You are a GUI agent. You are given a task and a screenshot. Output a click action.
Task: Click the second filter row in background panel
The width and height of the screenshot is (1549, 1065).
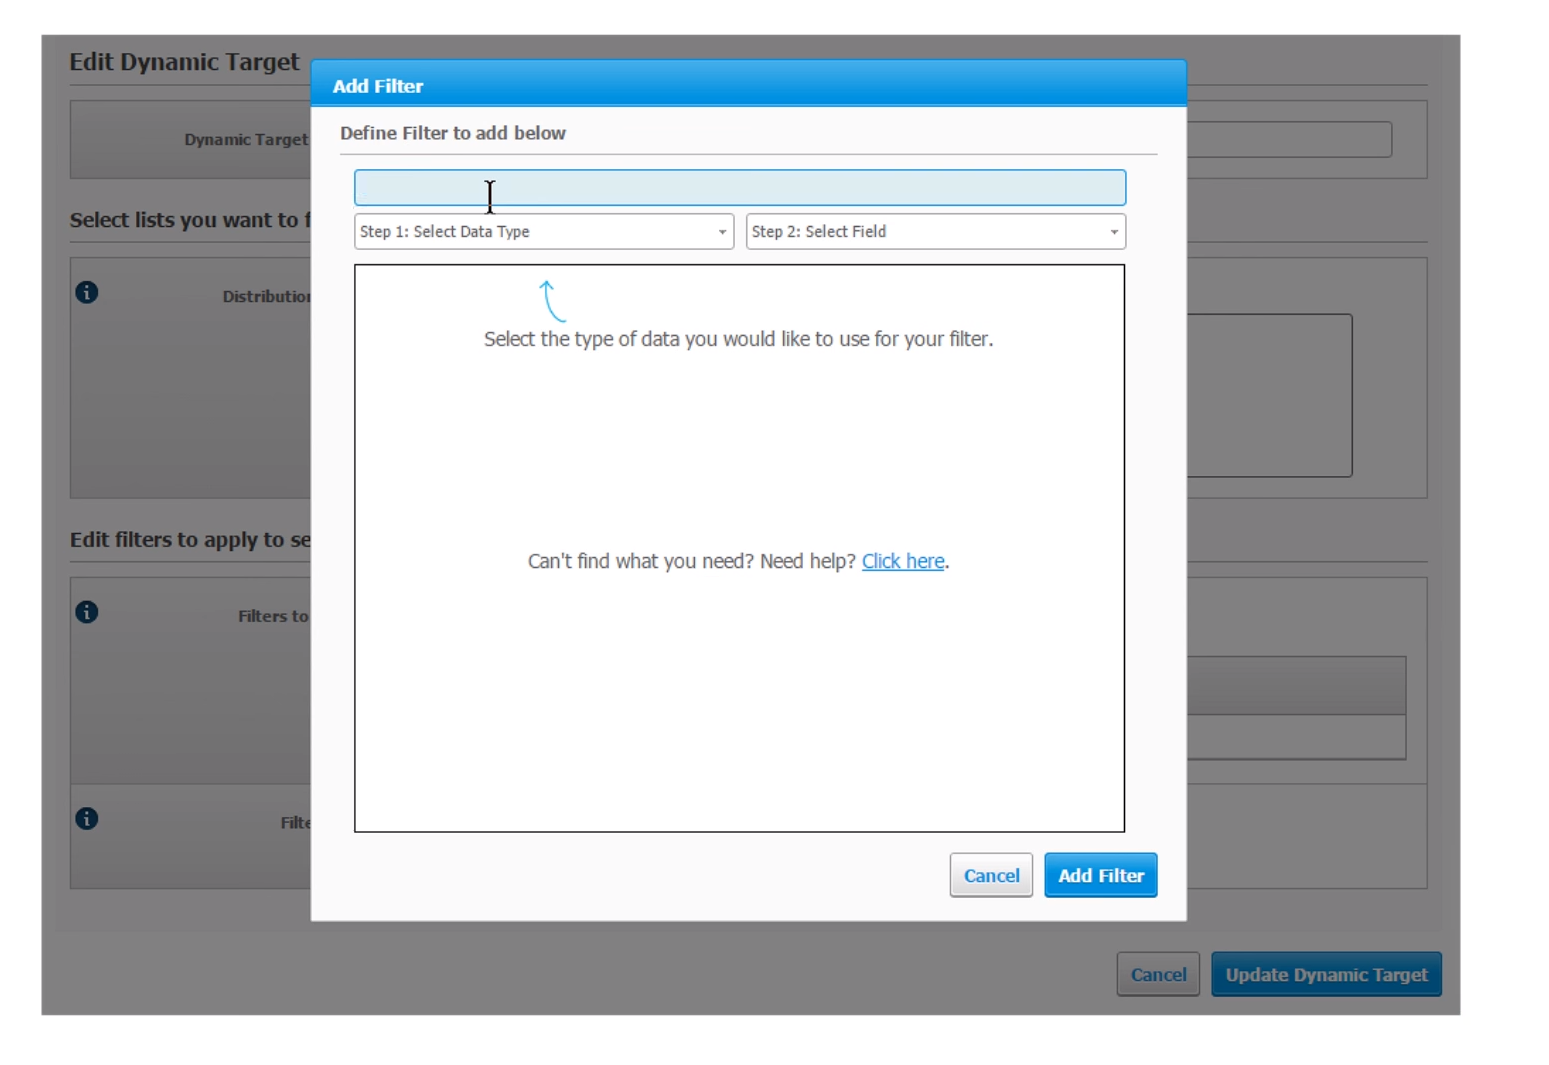(x=1295, y=737)
